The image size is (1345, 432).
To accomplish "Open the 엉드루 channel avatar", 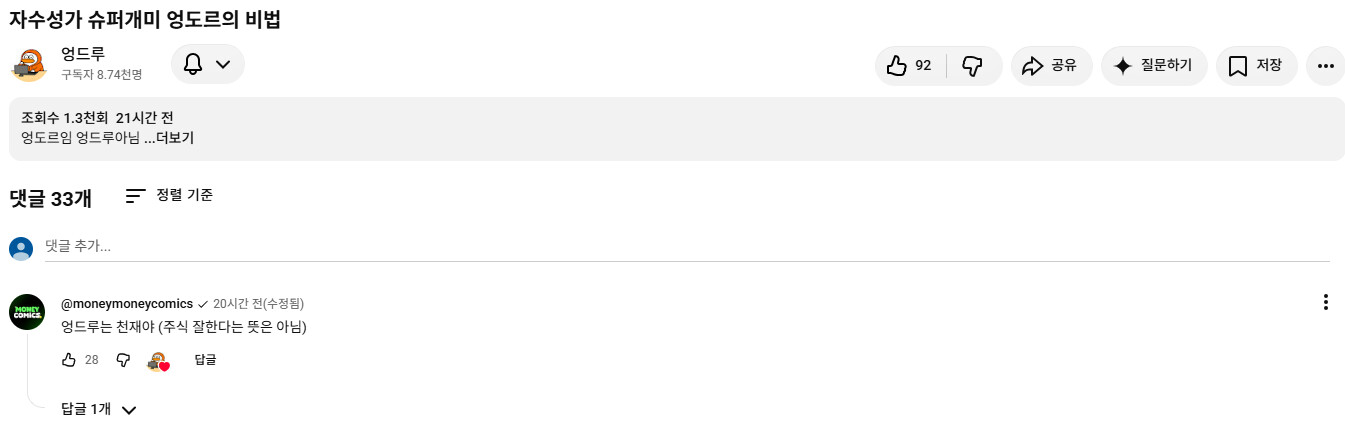I will coord(29,64).
